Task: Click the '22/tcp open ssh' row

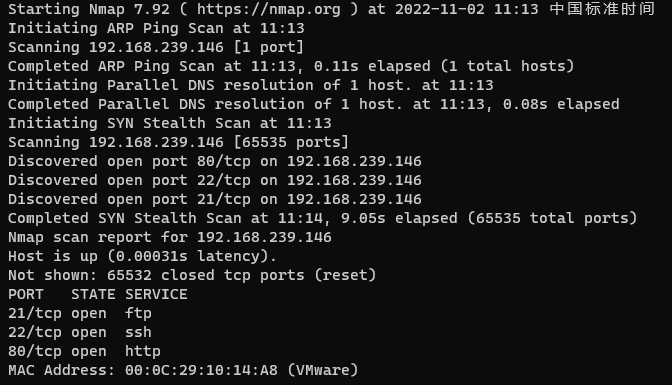Action: pos(80,332)
